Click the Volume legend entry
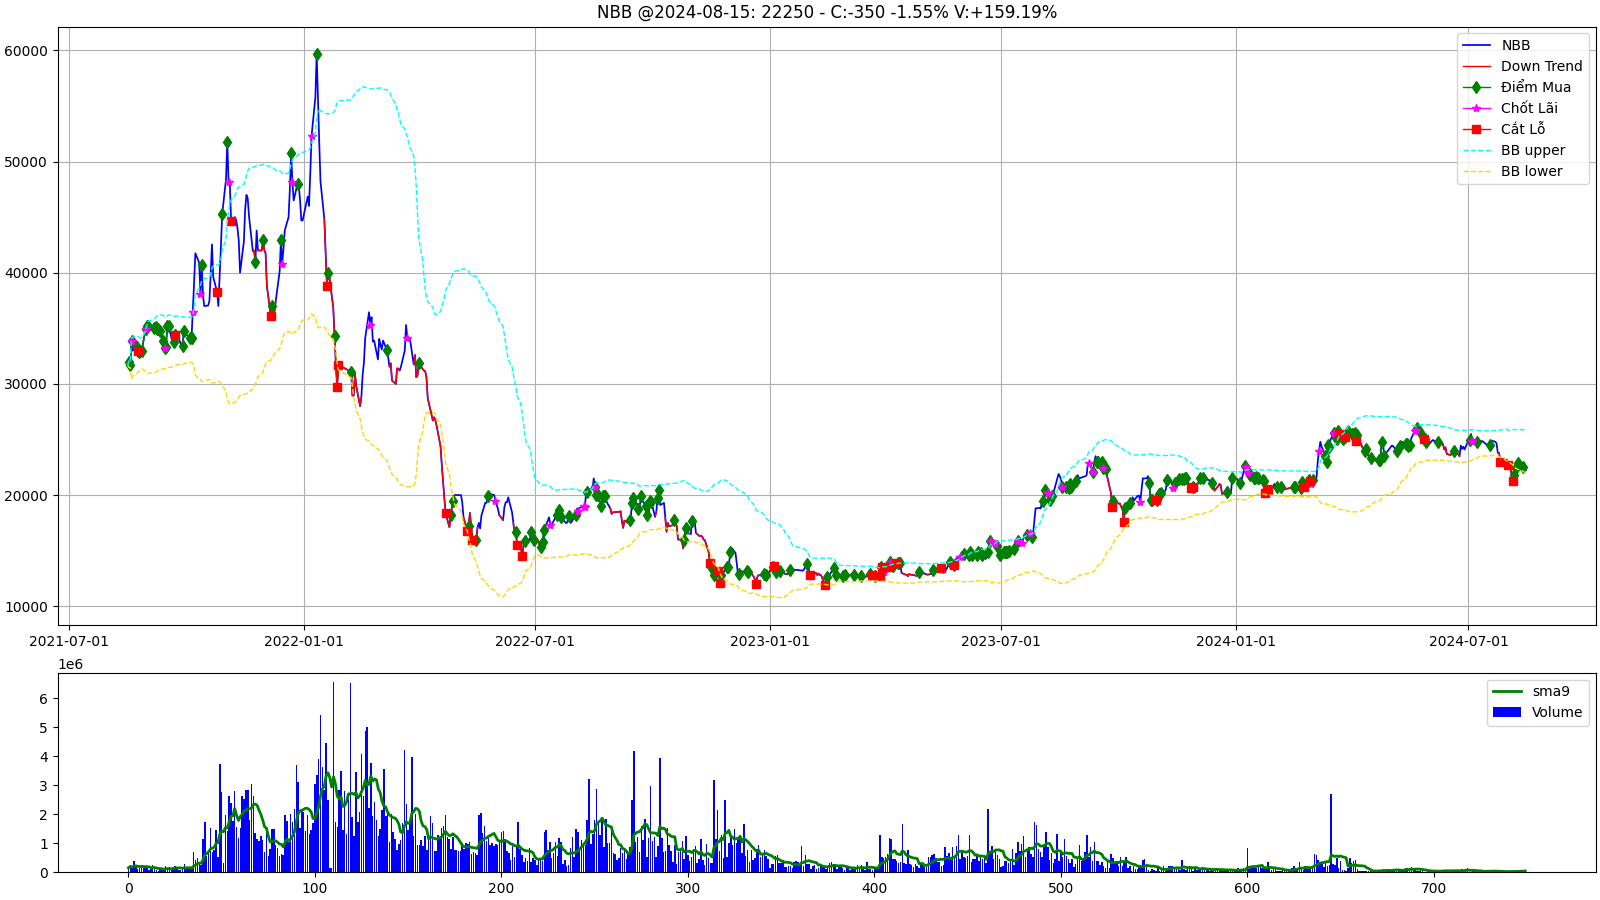The height and width of the screenshot is (900, 1600). pos(1537,712)
